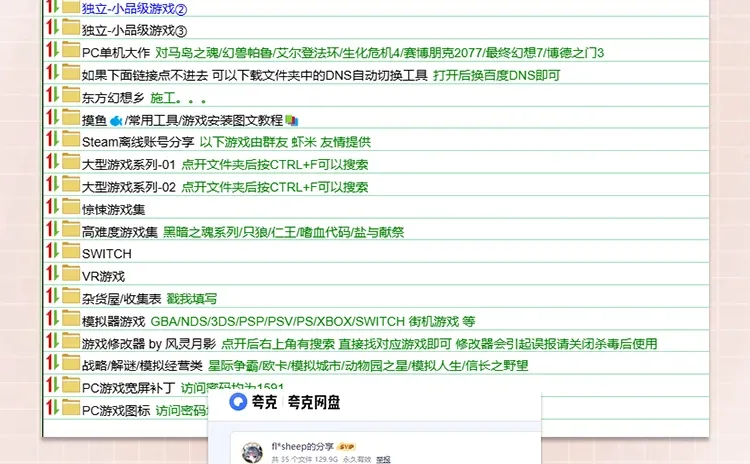The image size is (750, 464).
Task: Click green note 戳我填写
Action: click(x=192, y=299)
